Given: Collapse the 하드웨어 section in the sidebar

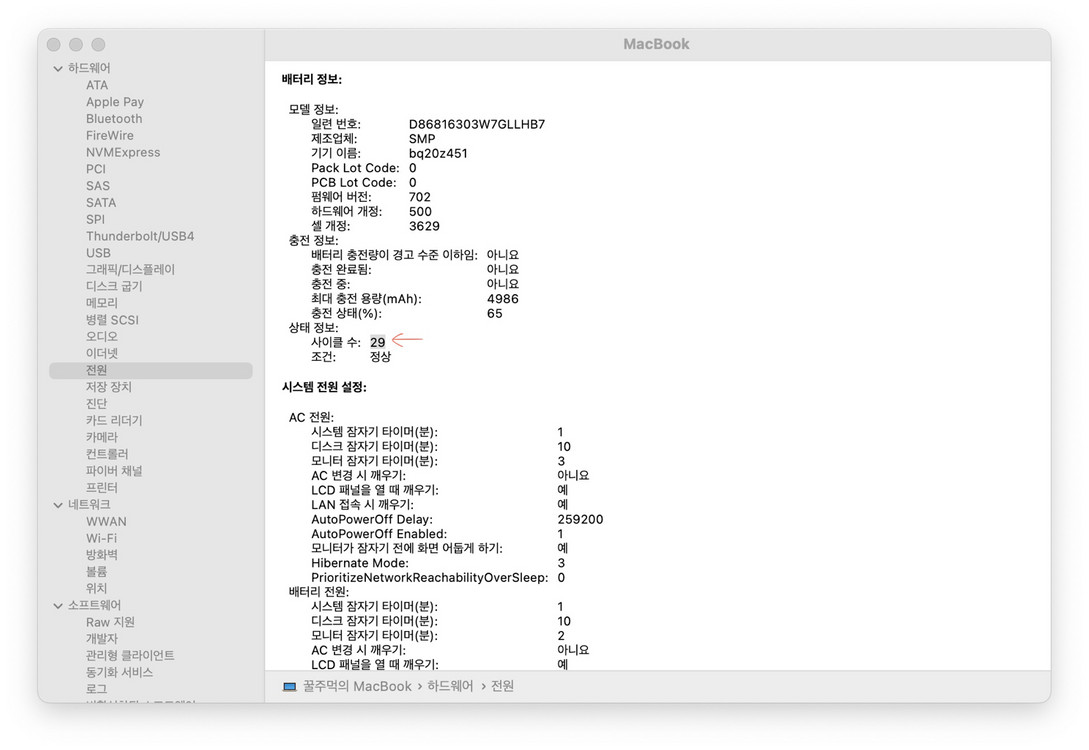Looking at the screenshot, I should coord(58,67).
